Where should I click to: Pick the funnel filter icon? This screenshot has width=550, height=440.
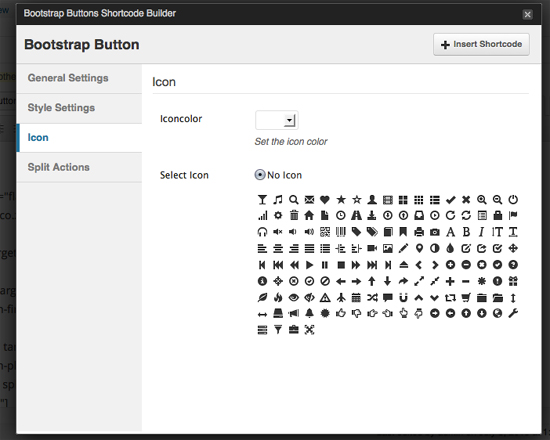pos(278,330)
